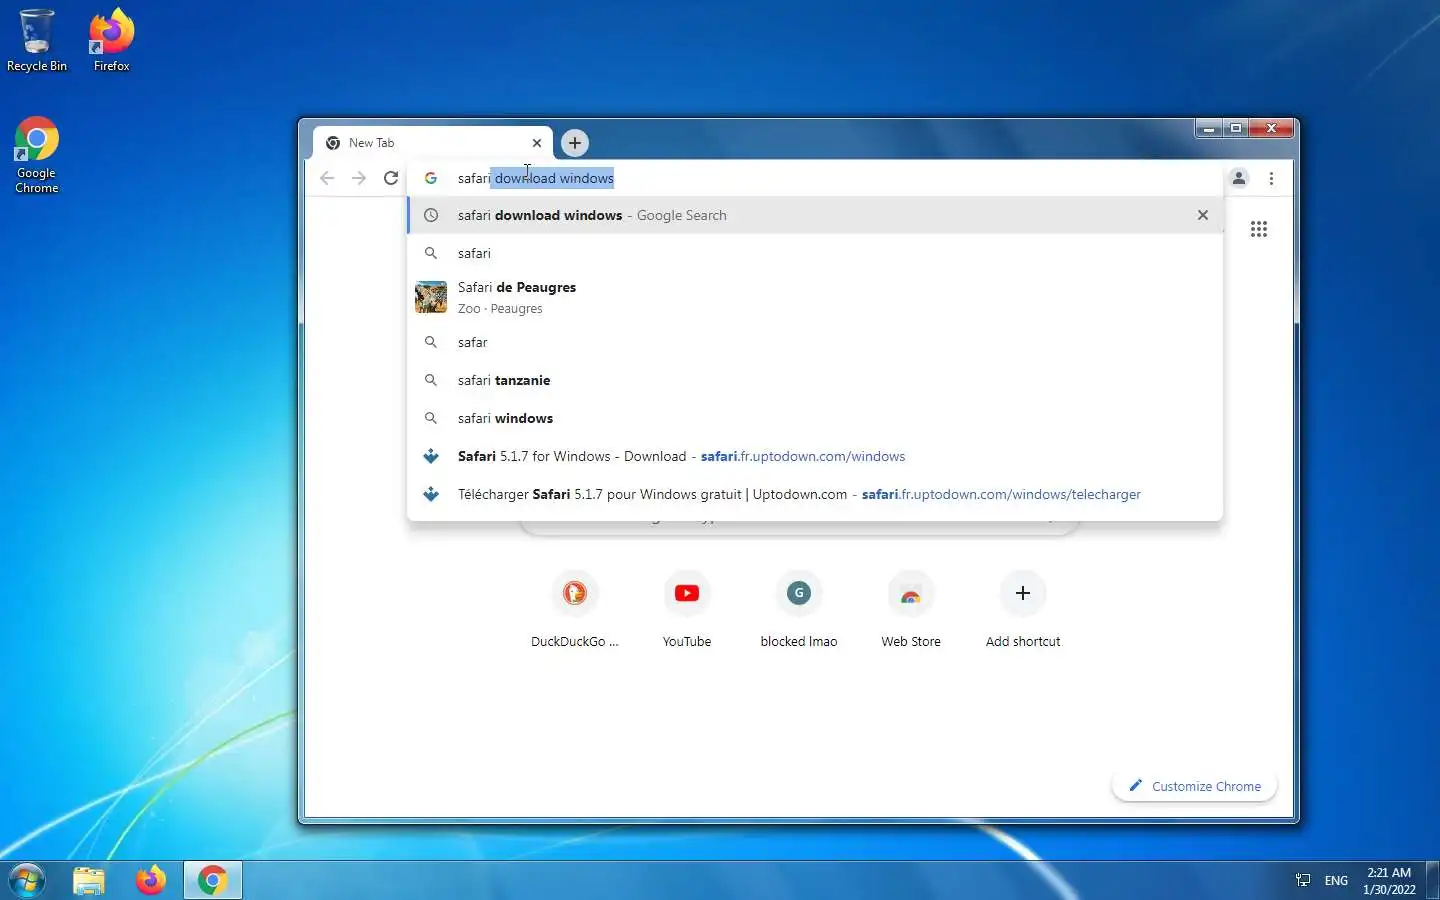Open Safari 5.1.7 for Windows uptodown link

click(x=815, y=456)
